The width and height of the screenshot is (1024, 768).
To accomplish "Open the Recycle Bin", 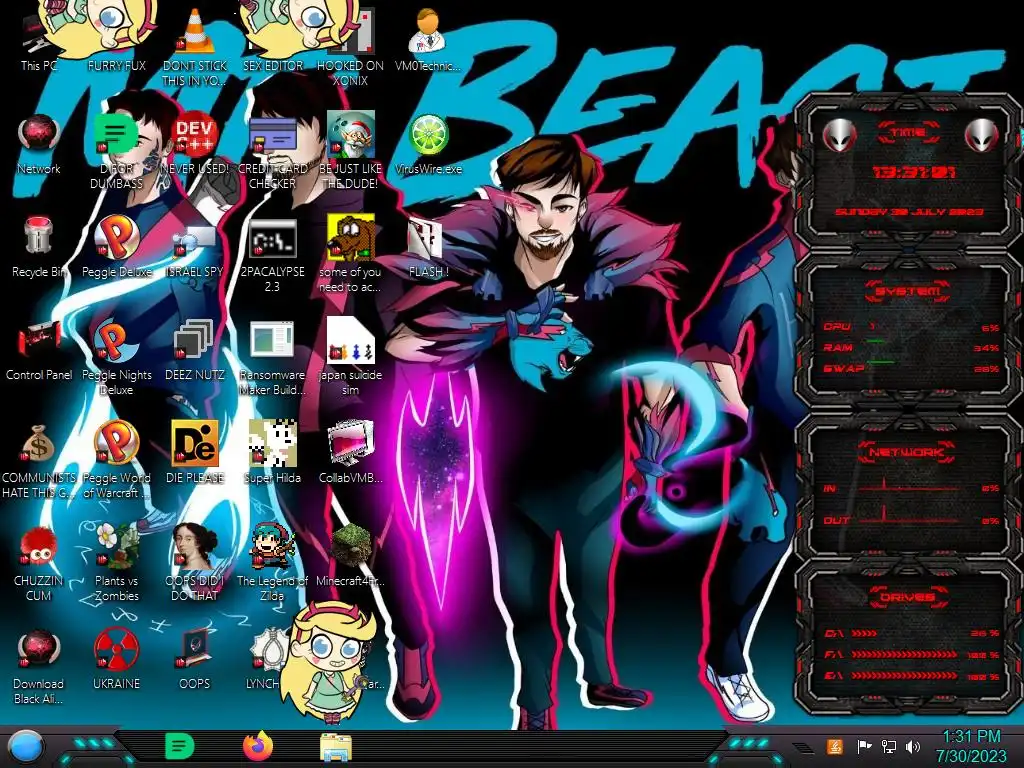I will click(39, 247).
